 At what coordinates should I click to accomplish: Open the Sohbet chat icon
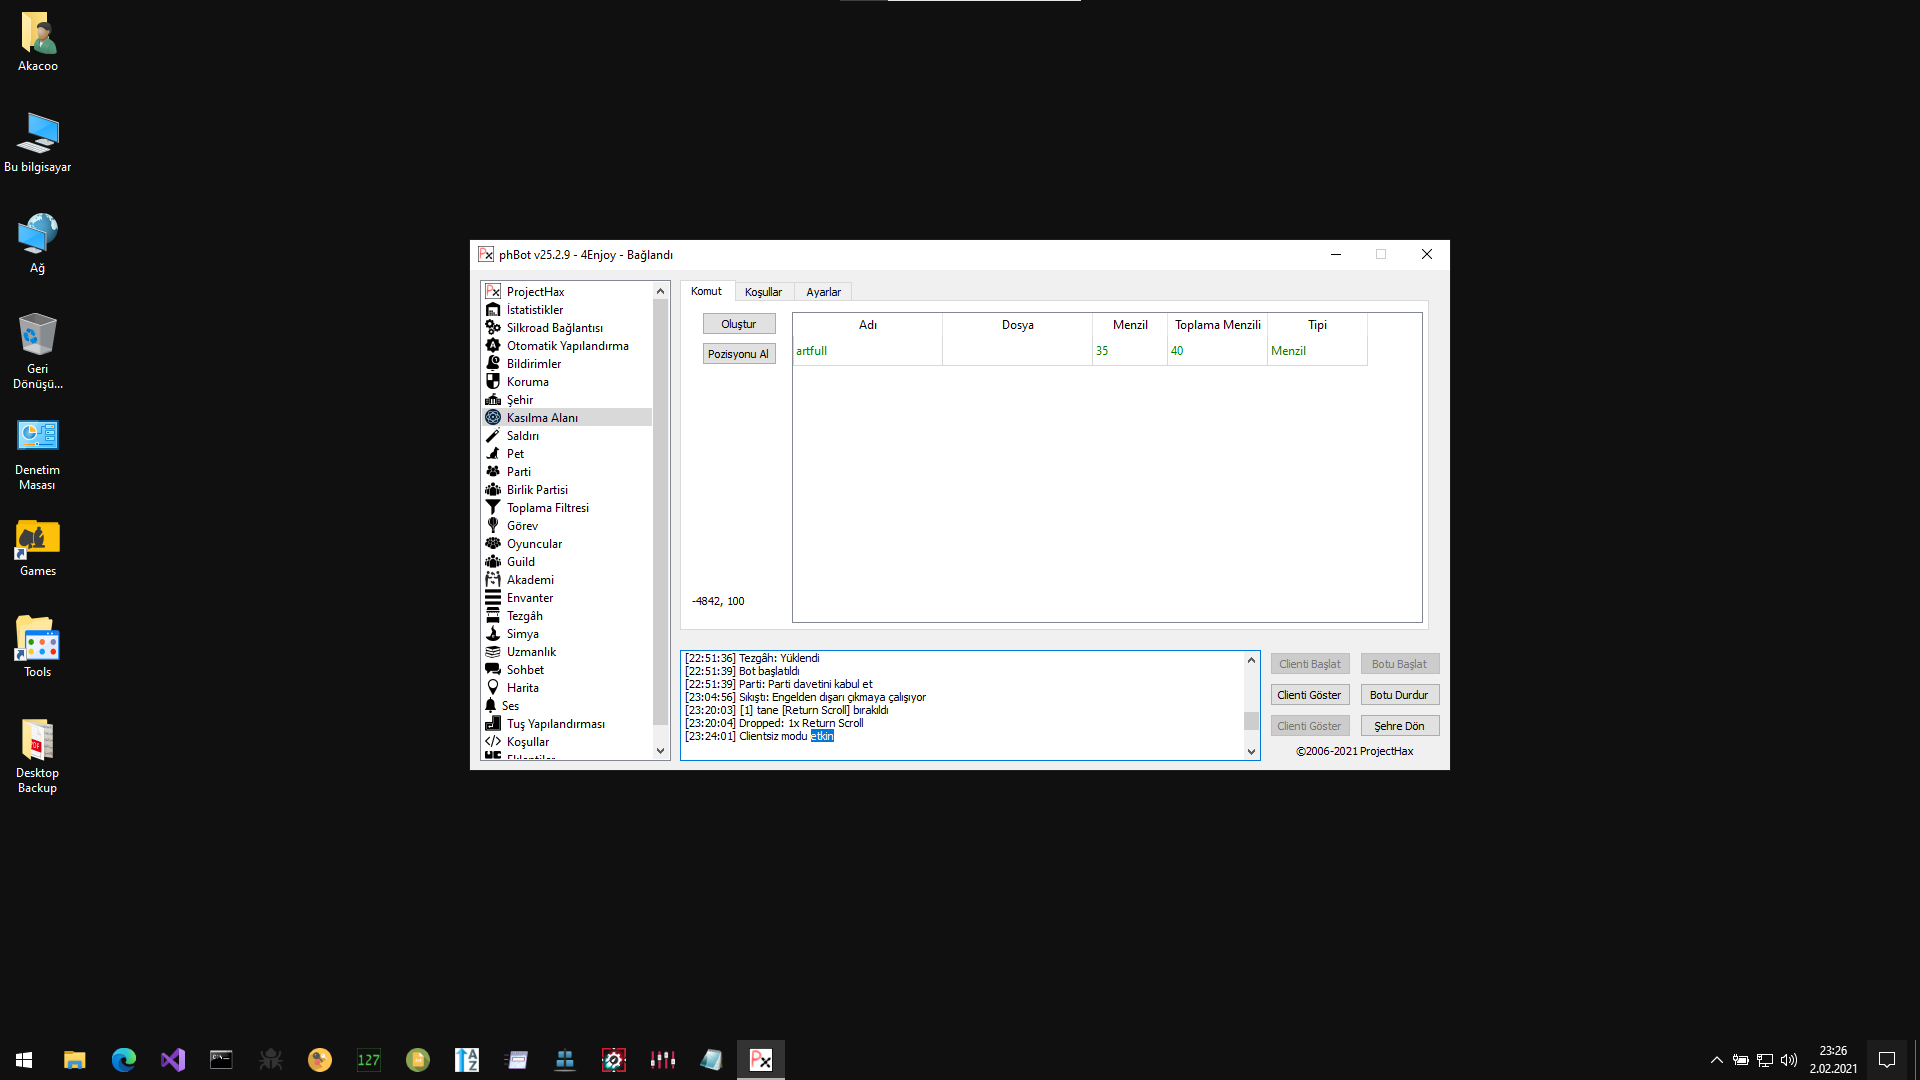pyautogui.click(x=492, y=670)
